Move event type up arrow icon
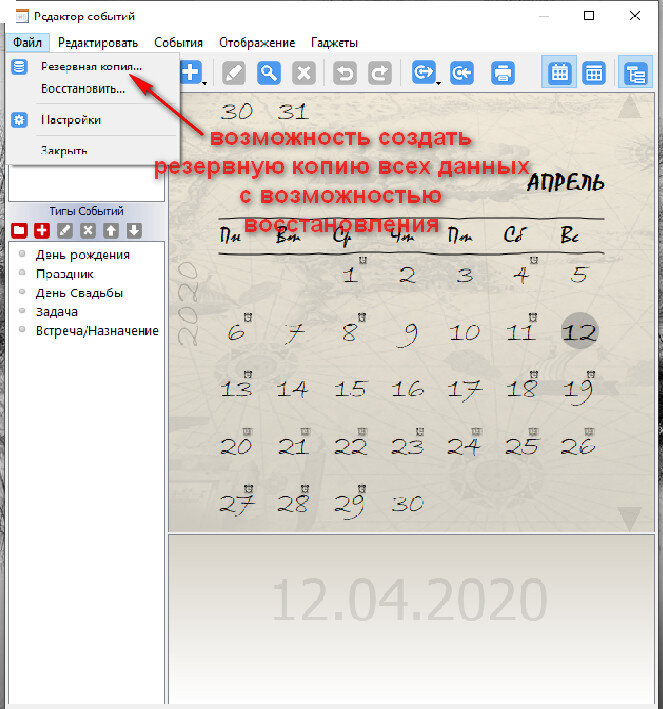The image size is (663, 709). [111, 231]
